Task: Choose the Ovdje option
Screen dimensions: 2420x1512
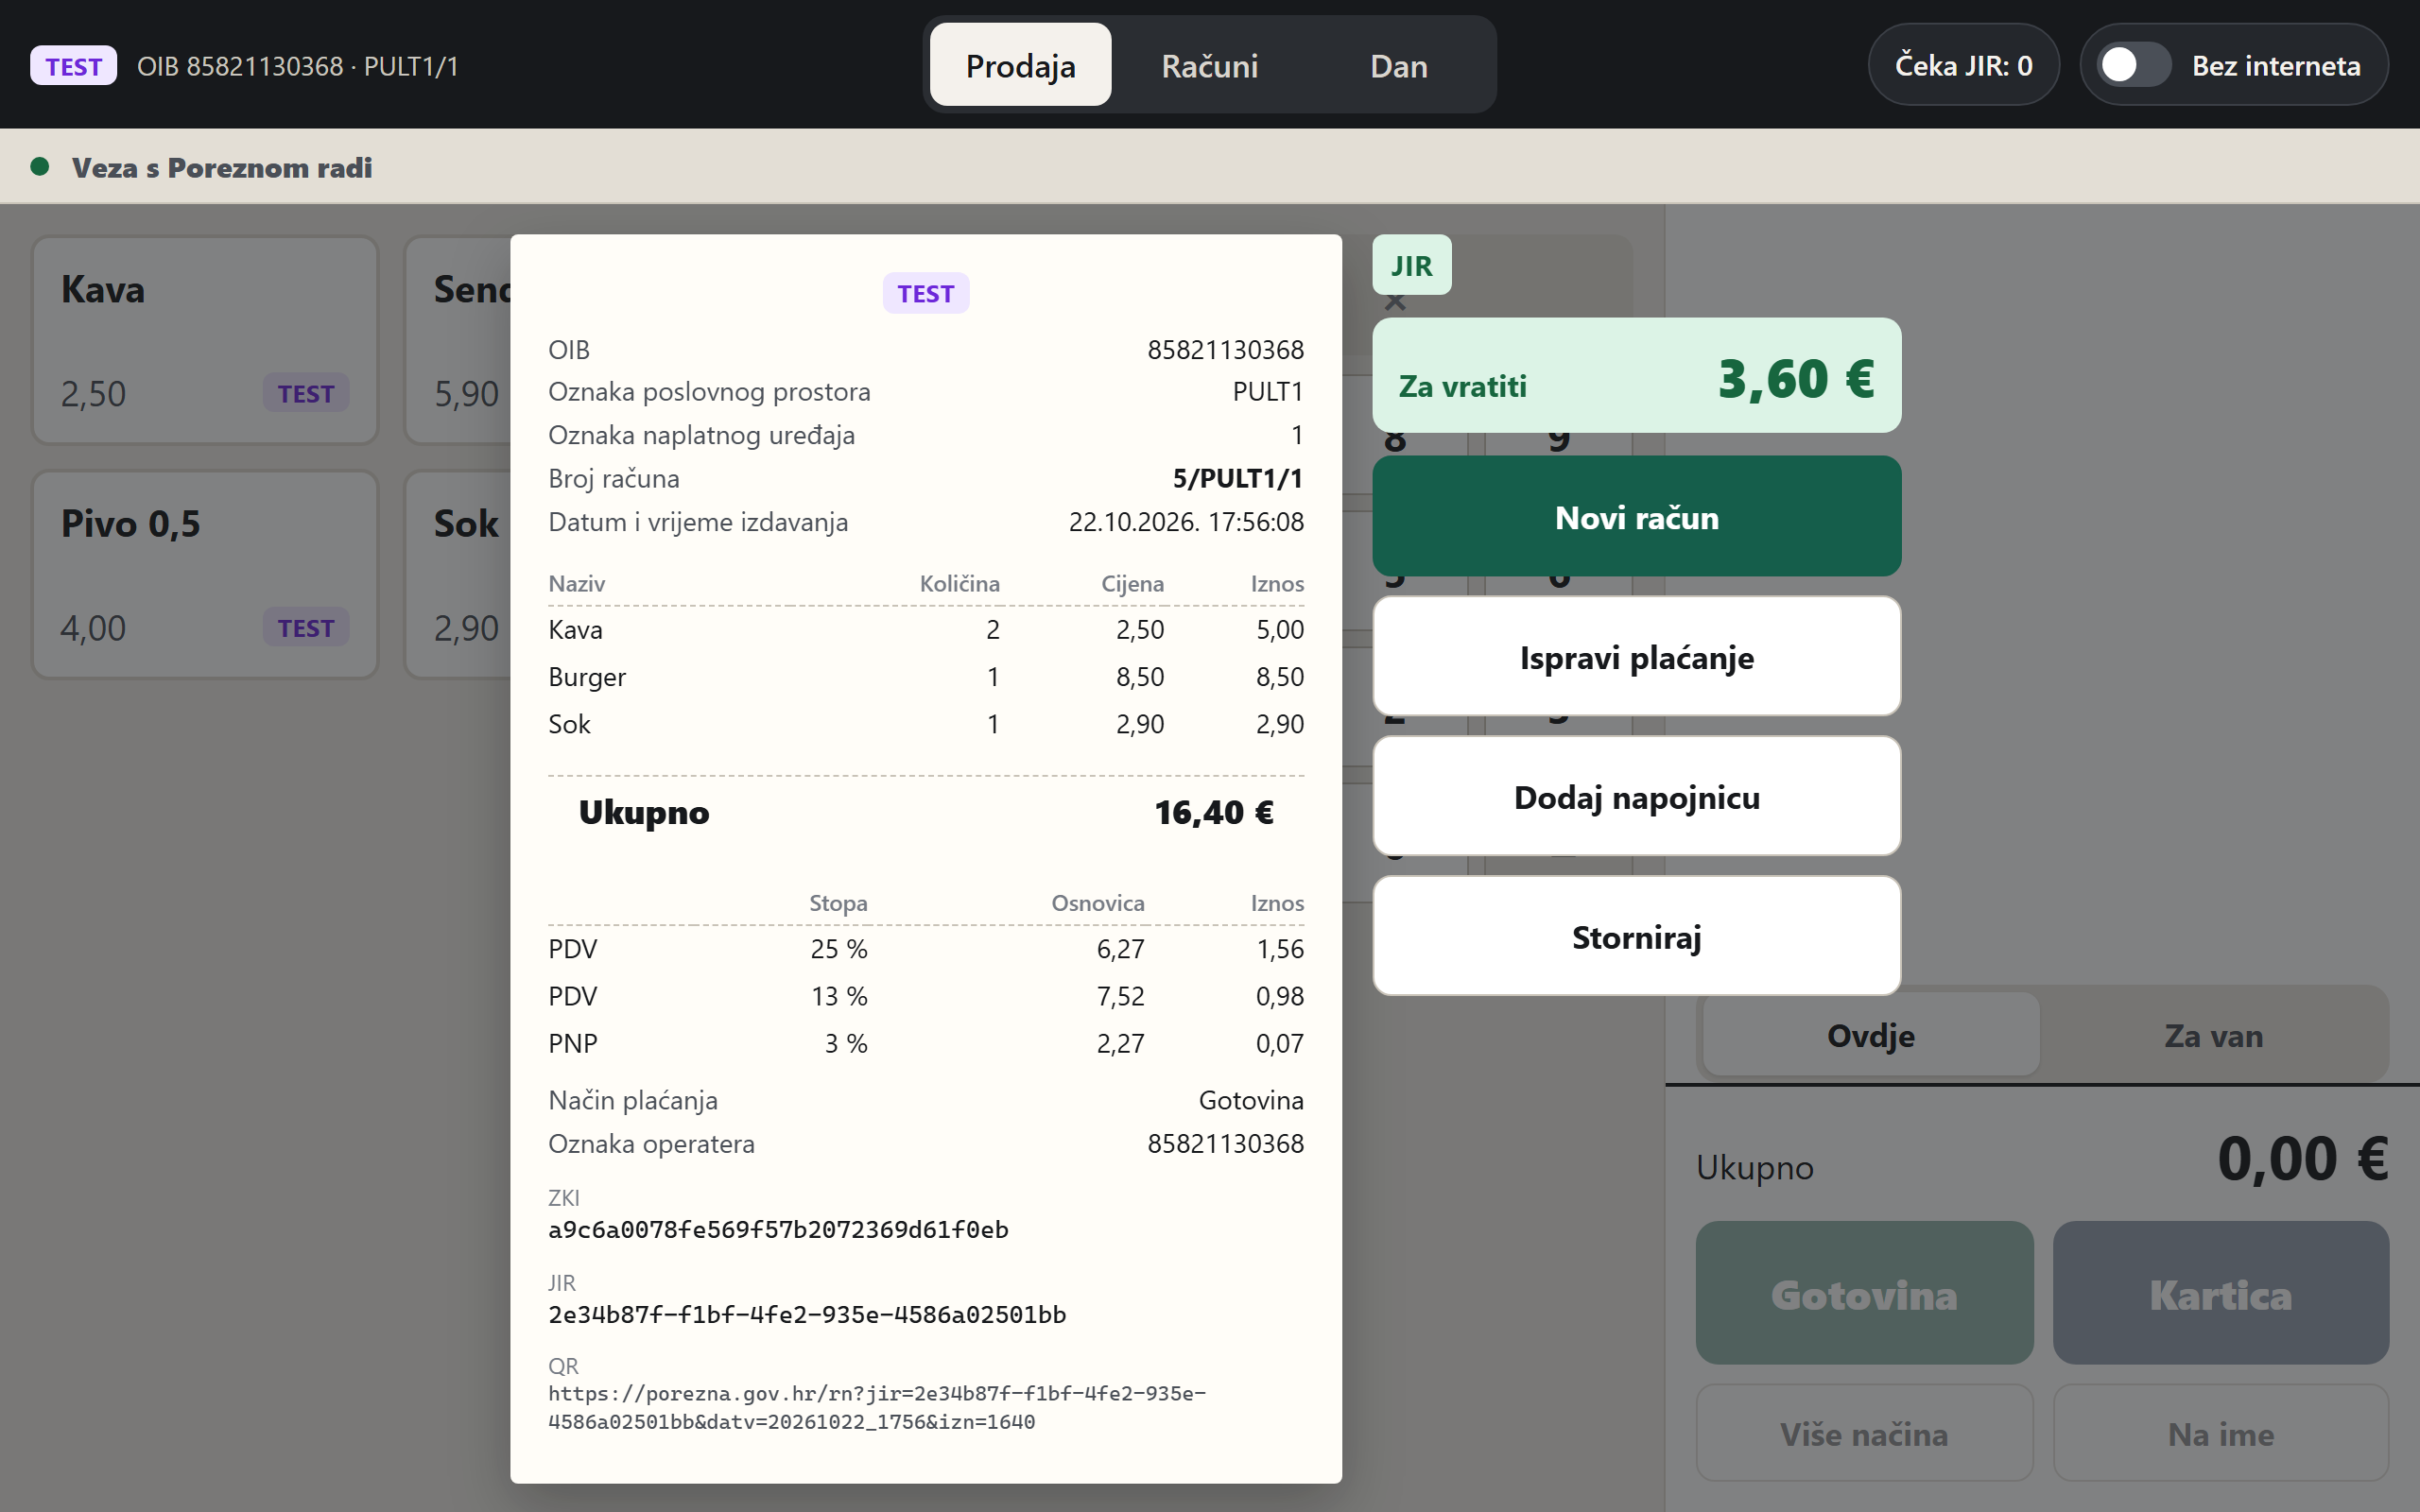Action: pos(1870,1035)
